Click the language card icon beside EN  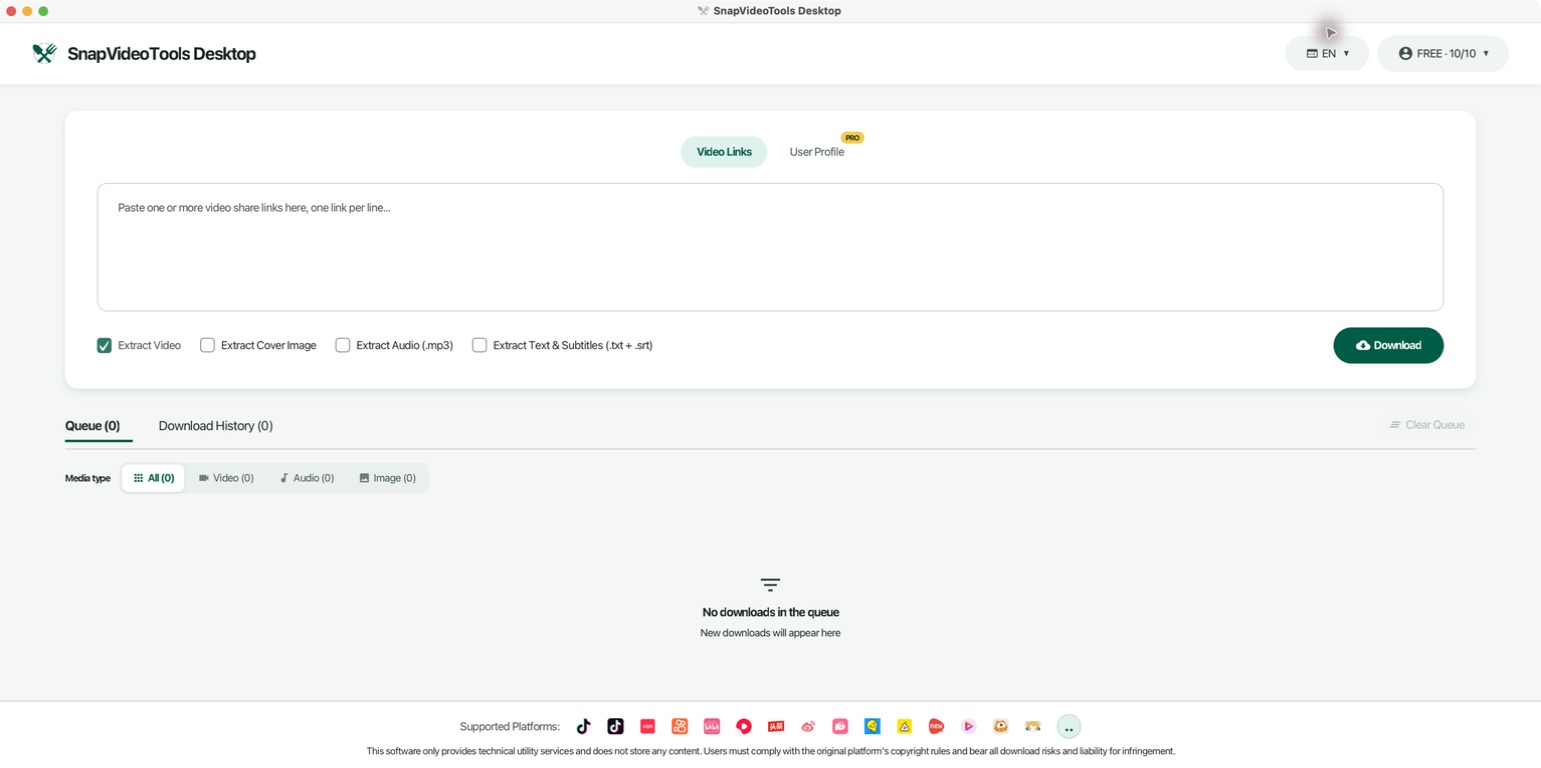point(1312,53)
